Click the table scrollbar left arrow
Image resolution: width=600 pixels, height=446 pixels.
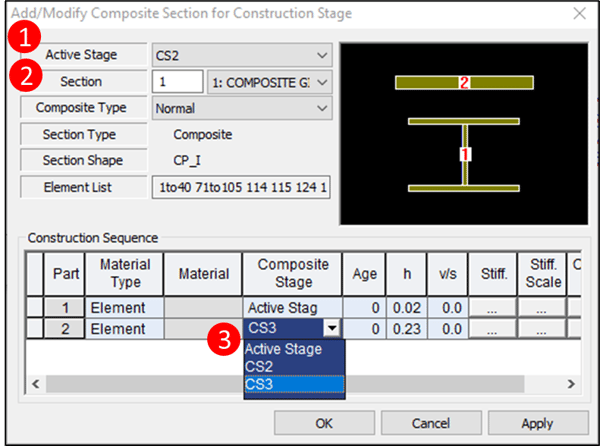tap(36, 384)
